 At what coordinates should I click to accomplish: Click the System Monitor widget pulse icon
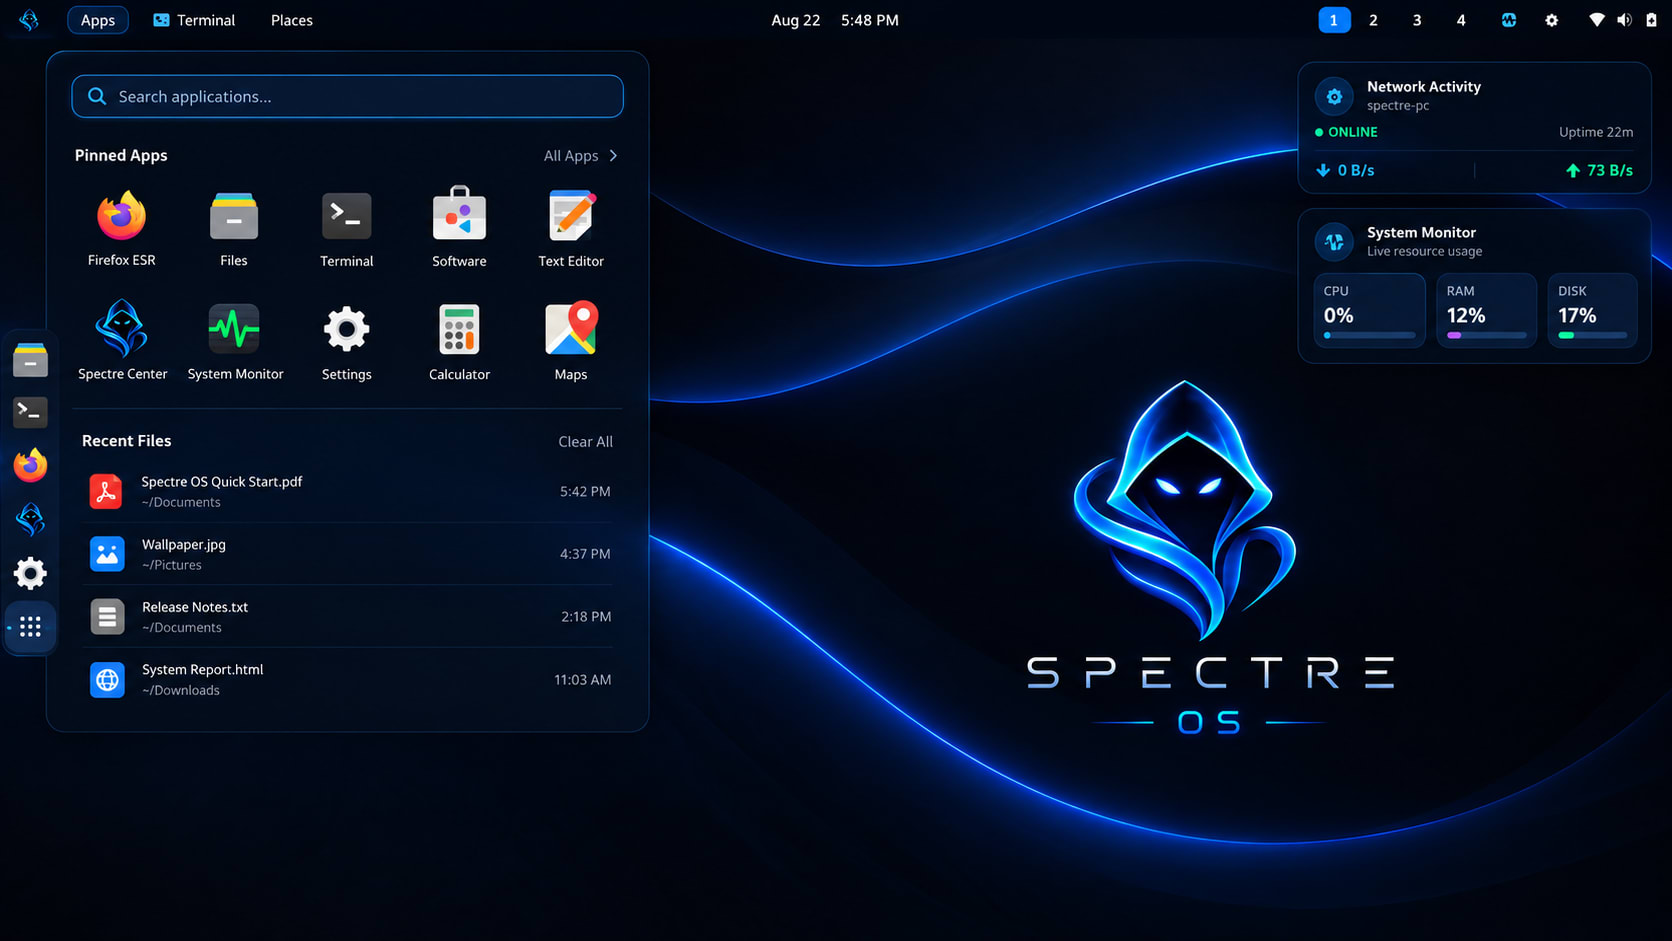coord(1334,242)
